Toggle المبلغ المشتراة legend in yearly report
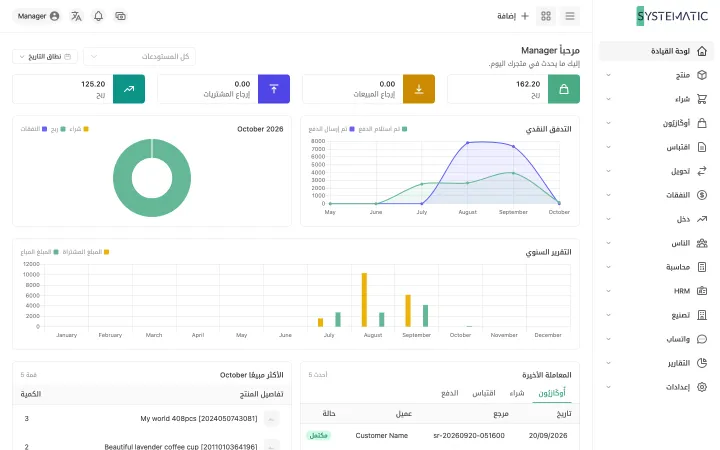Image resolution: width=720 pixels, height=450 pixels. [x=86, y=252]
